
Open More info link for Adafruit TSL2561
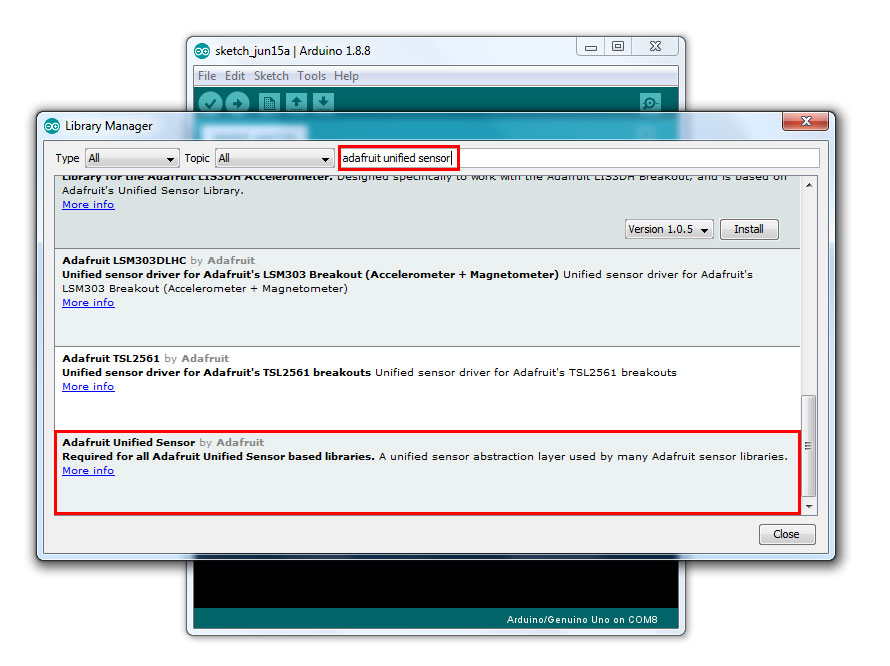coord(88,387)
